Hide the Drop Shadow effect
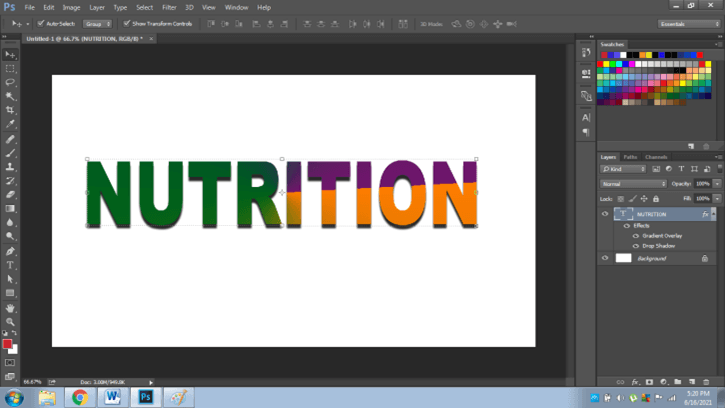 point(636,246)
